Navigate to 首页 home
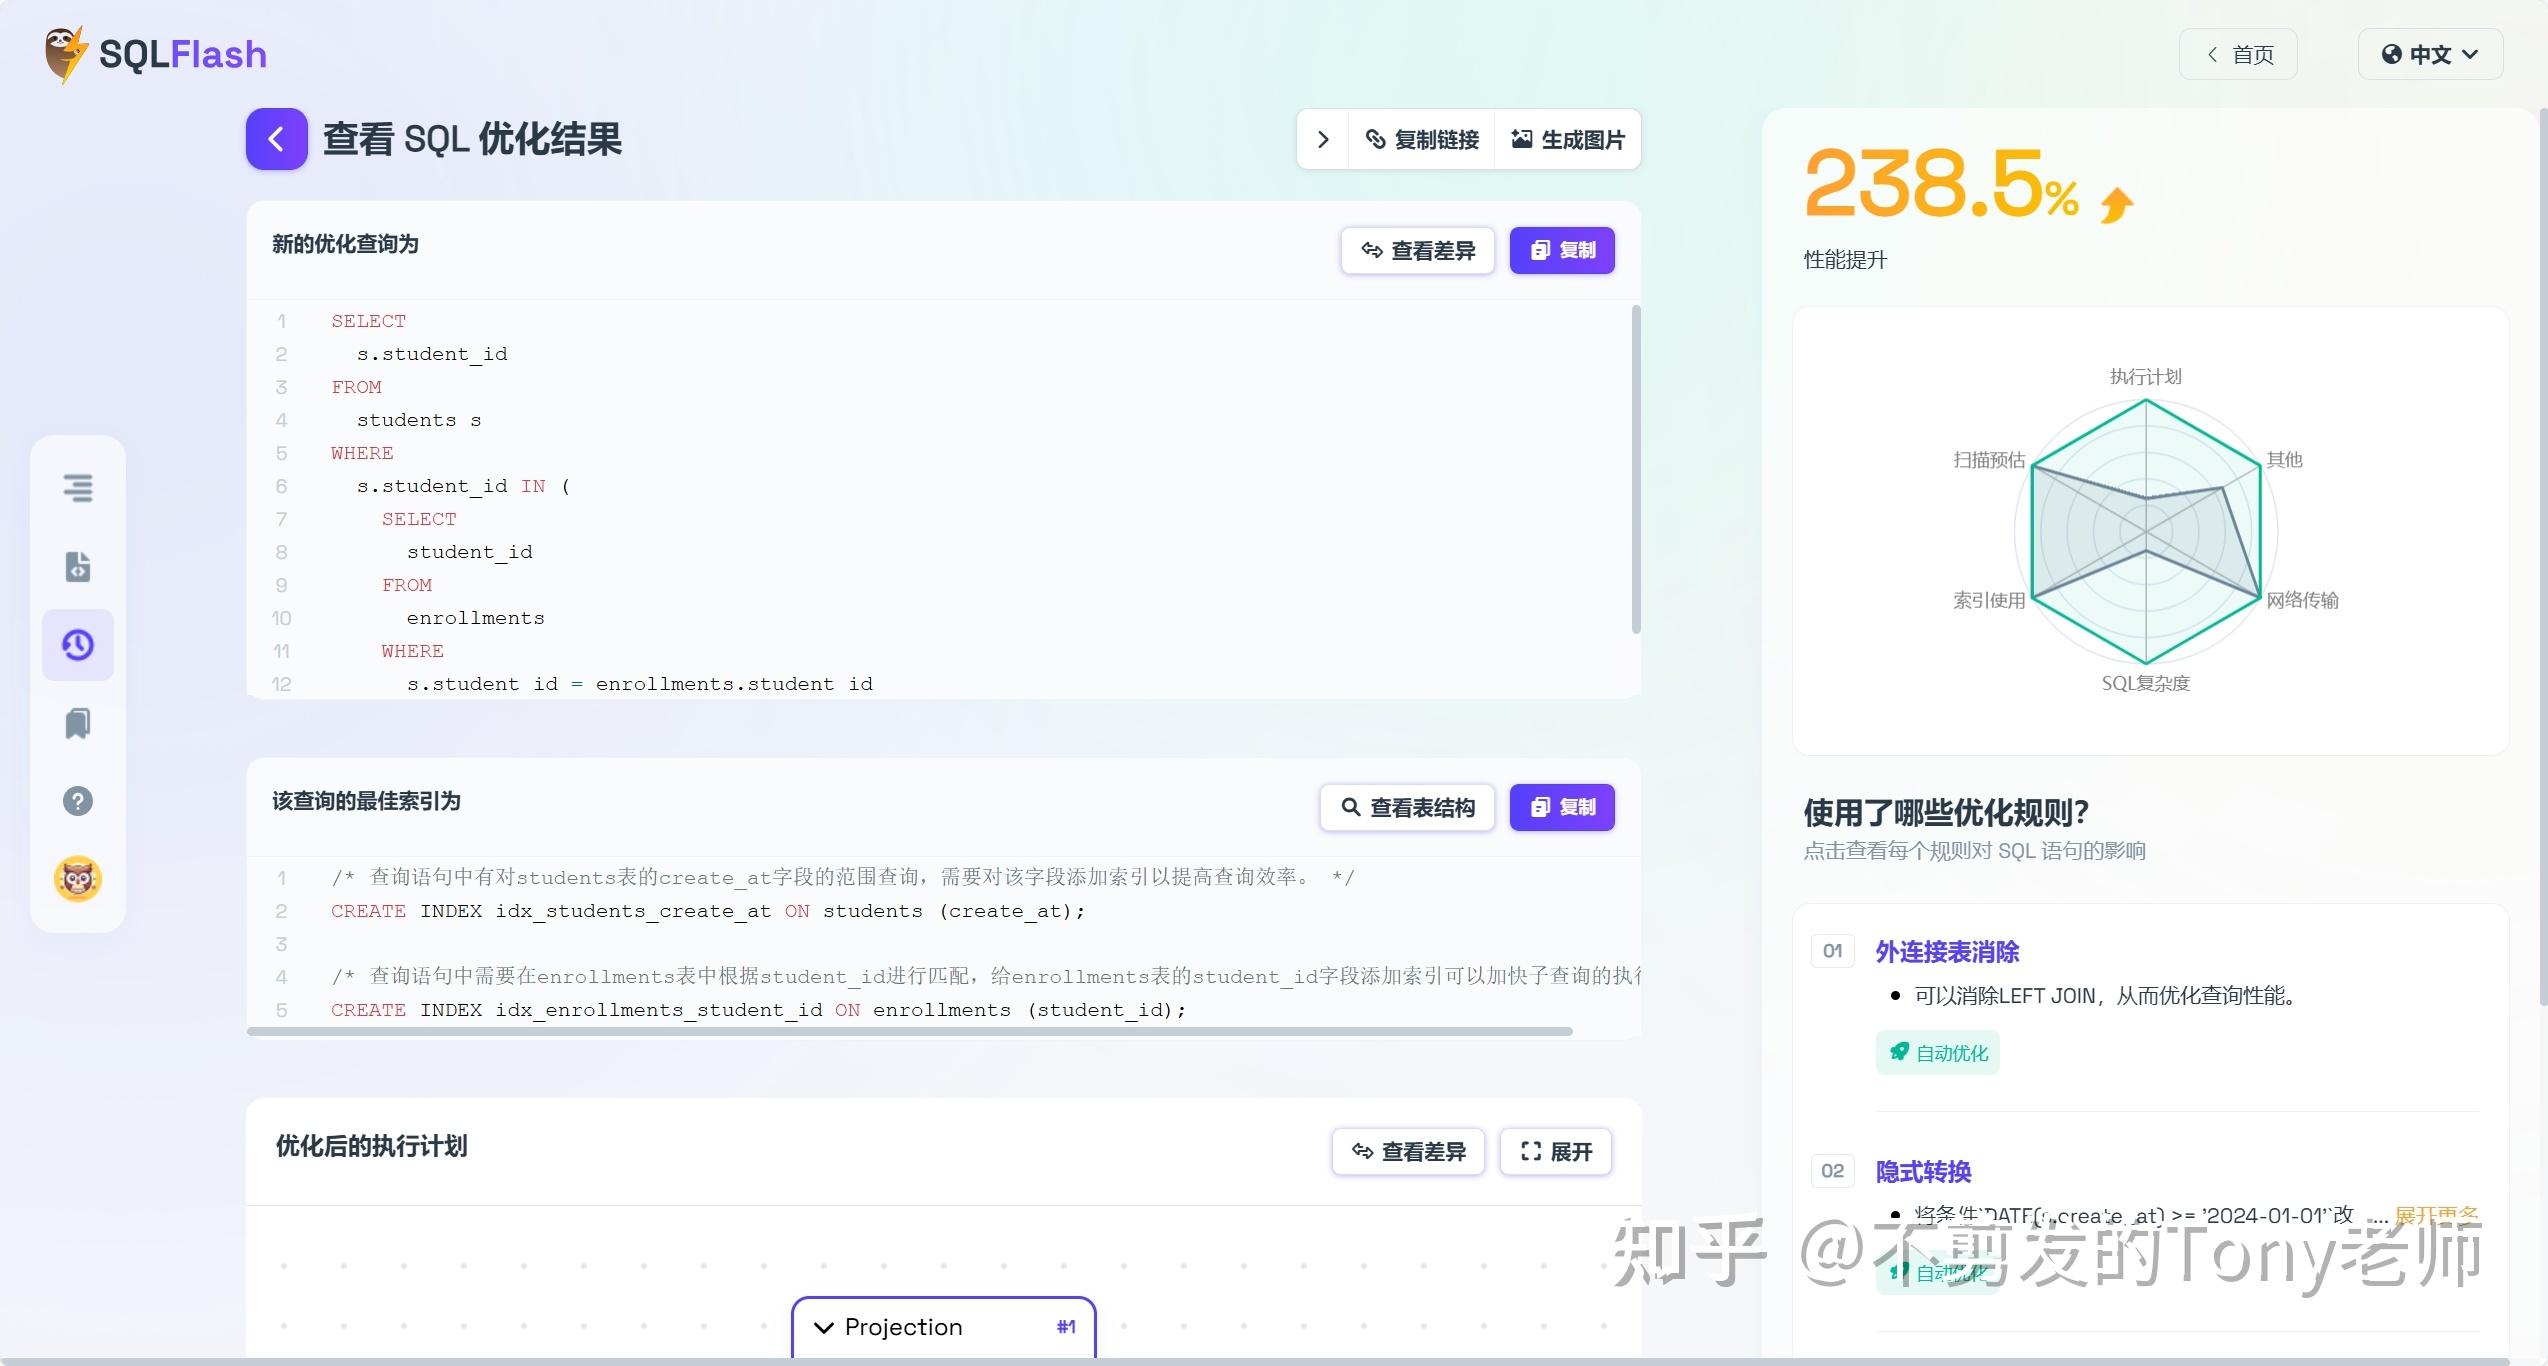The image size is (2548, 1366). (2238, 53)
